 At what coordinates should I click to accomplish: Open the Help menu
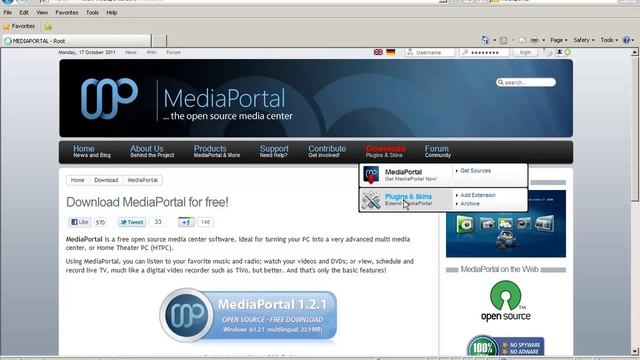pos(111,13)
